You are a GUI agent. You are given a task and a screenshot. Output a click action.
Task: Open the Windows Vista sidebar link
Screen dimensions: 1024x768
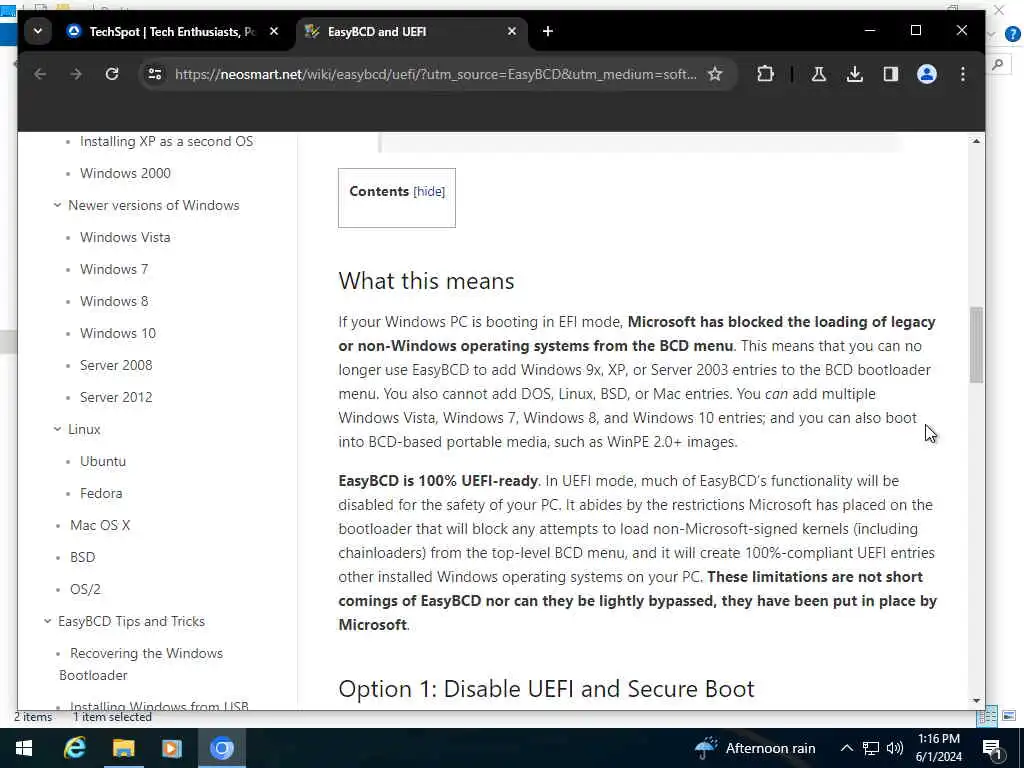tap(125, 237)
